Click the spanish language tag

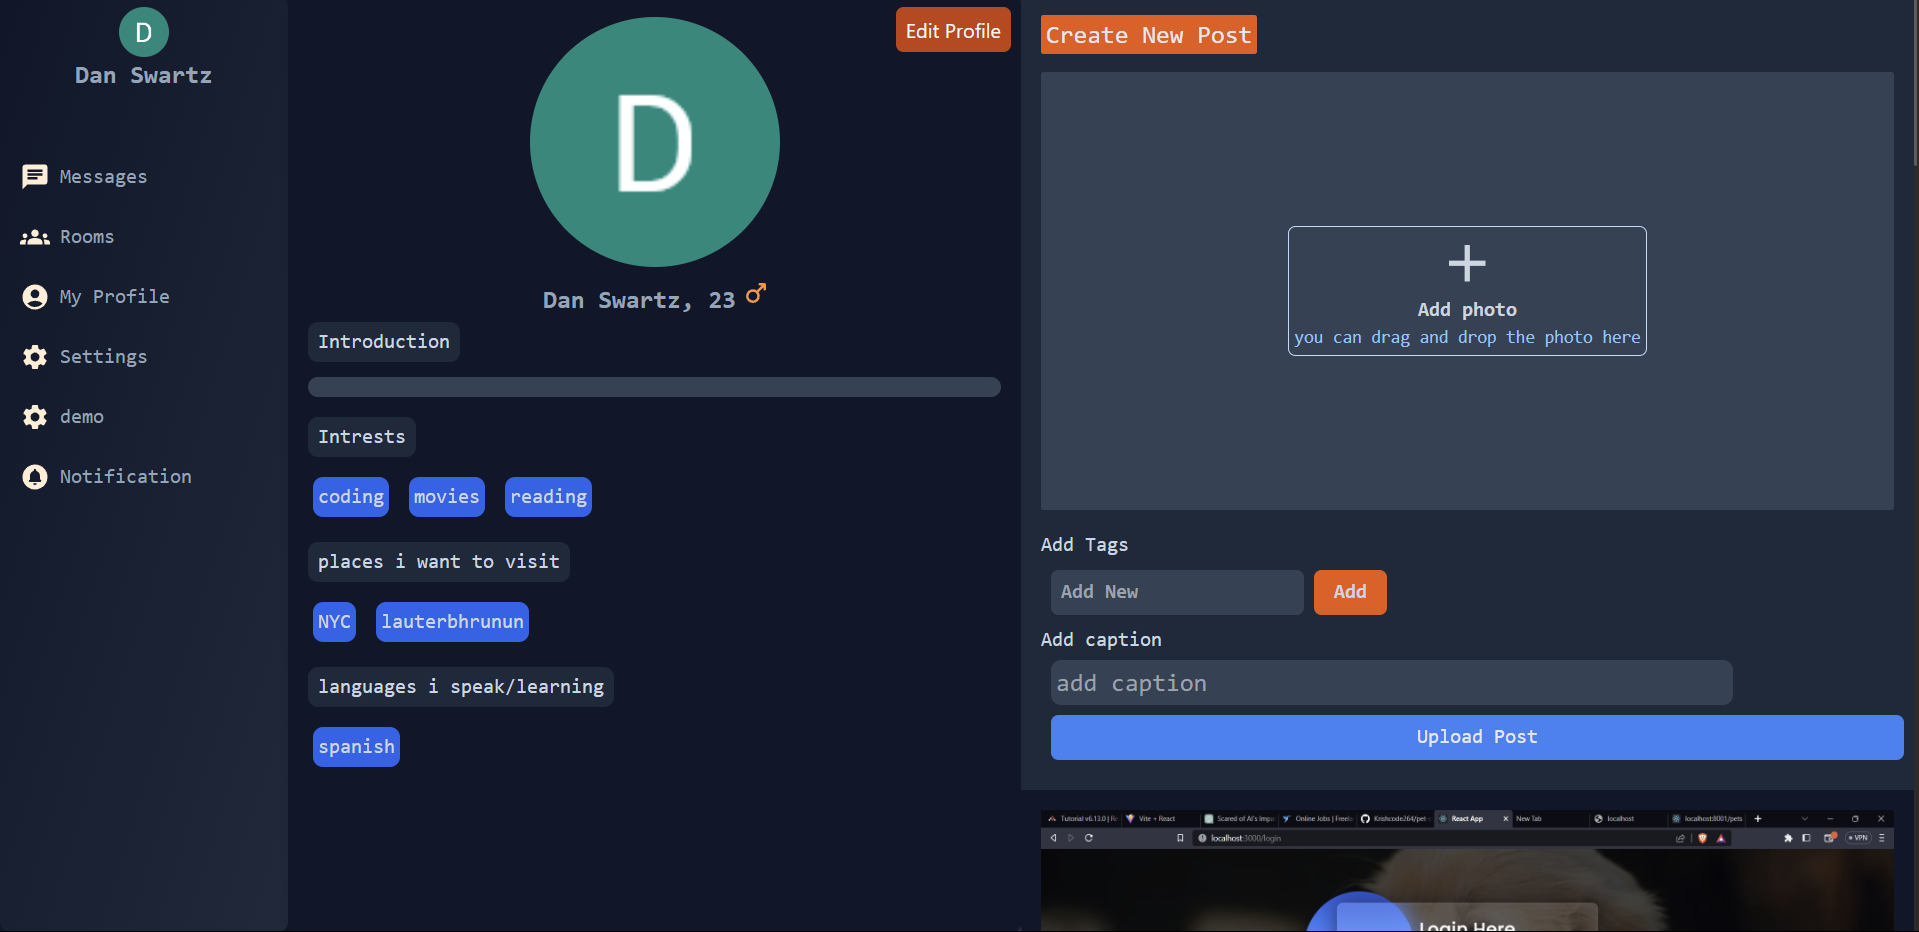tap(356, 747)
